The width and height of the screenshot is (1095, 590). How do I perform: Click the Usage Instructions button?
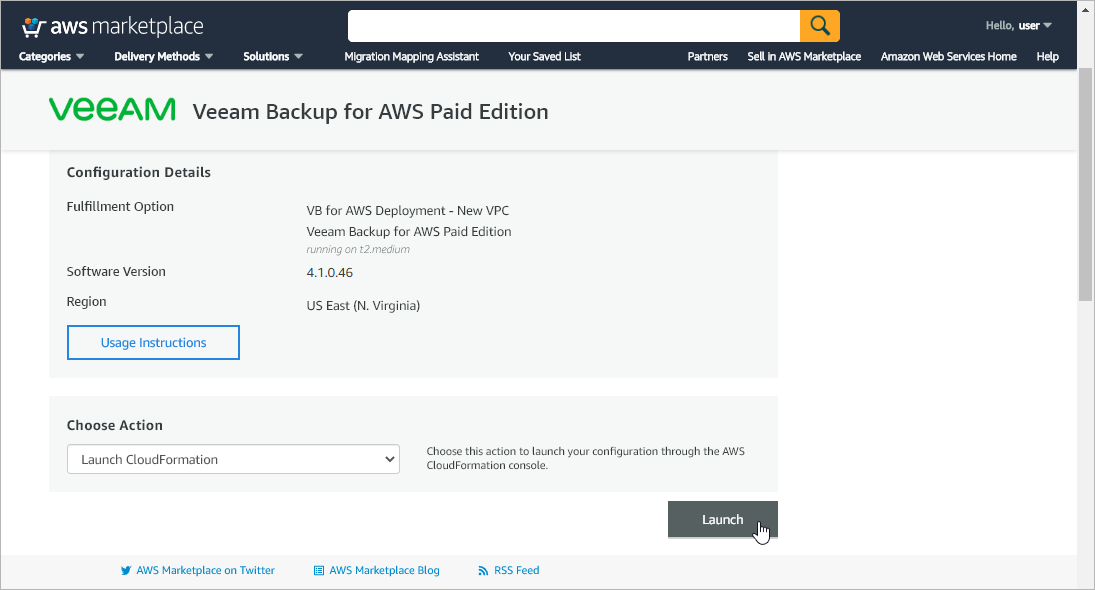153,342
